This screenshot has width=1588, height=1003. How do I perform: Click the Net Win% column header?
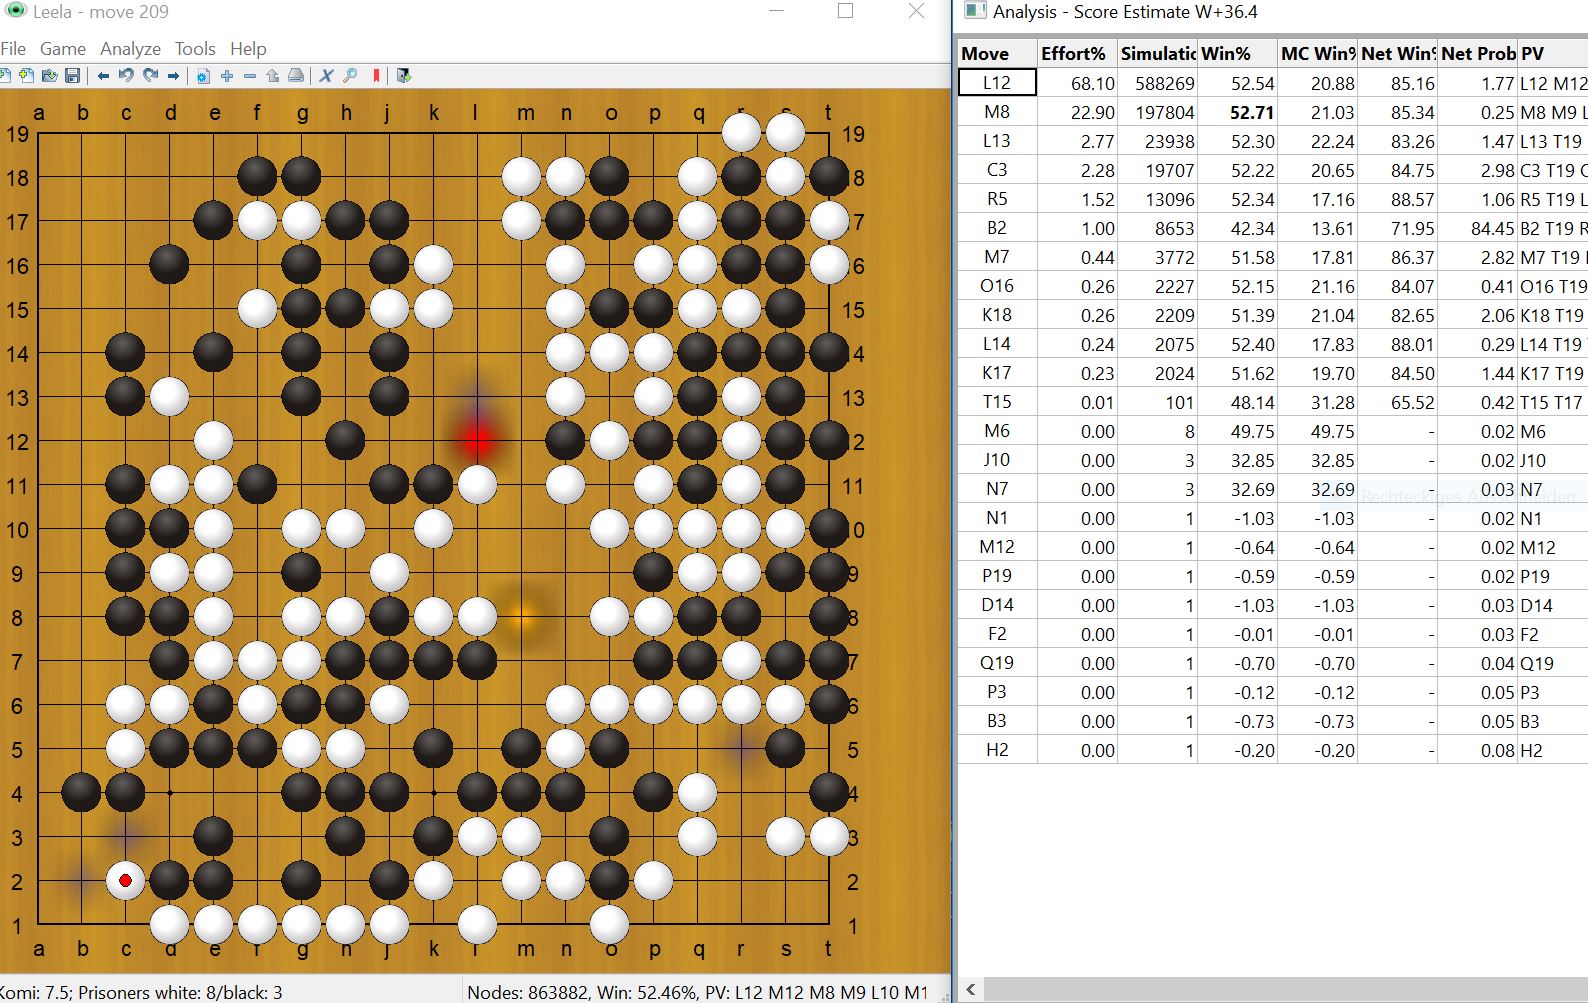tap(1398, 53)
